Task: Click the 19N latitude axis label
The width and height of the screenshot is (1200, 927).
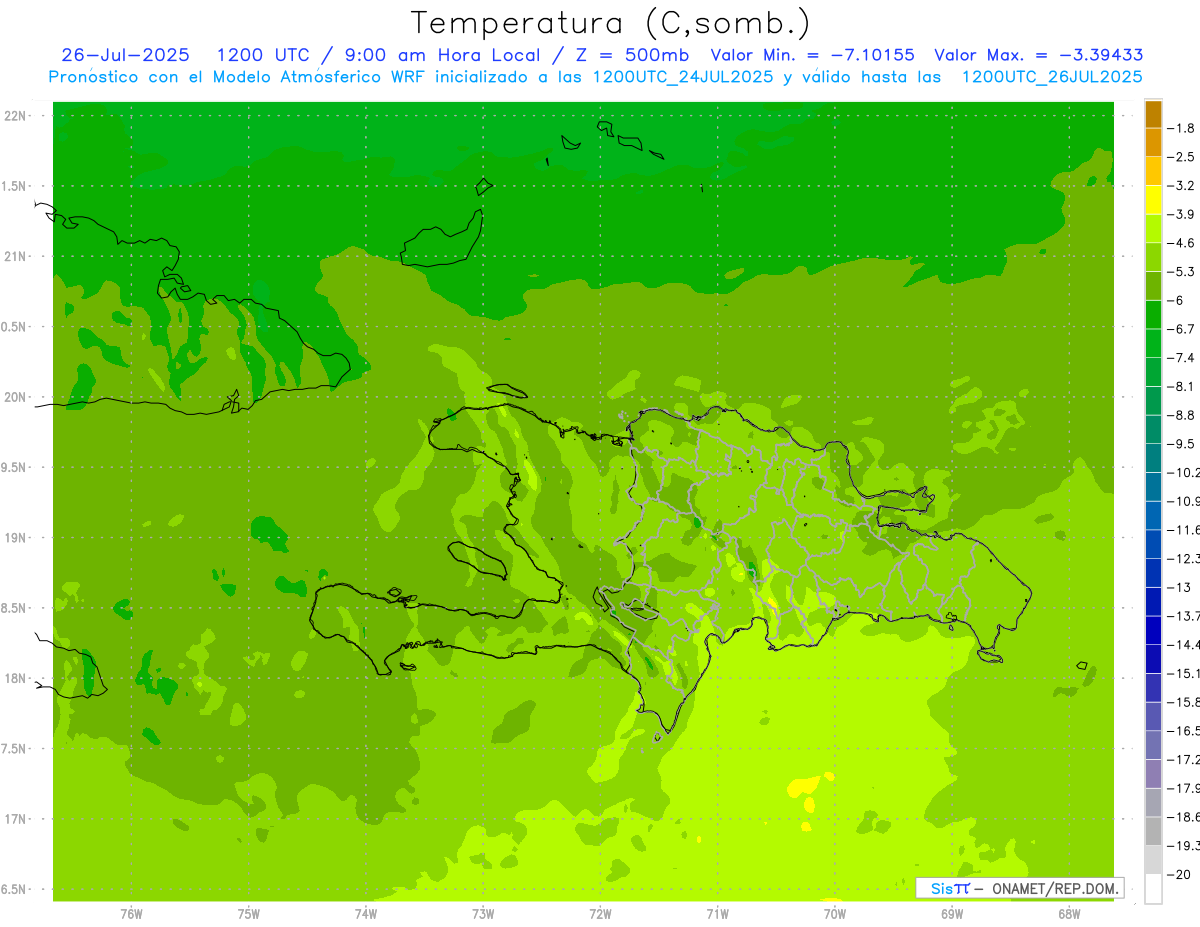Action: pos(16,538)
